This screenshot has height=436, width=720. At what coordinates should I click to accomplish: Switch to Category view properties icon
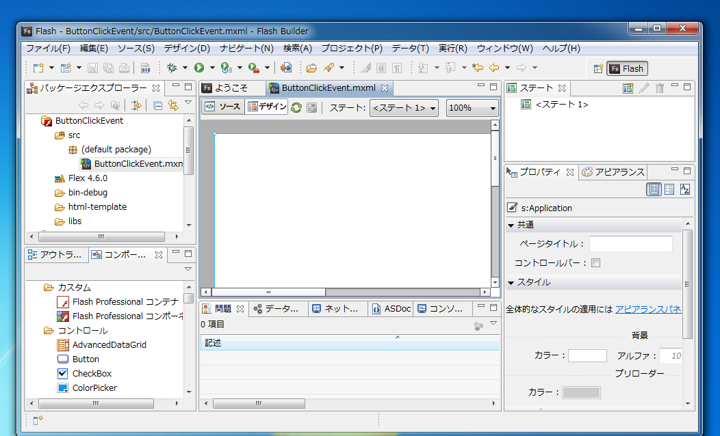(669, 189)
